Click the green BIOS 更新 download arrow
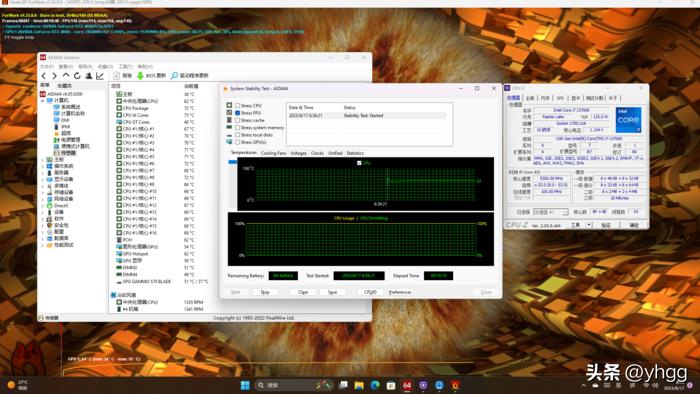 [140, 76]
